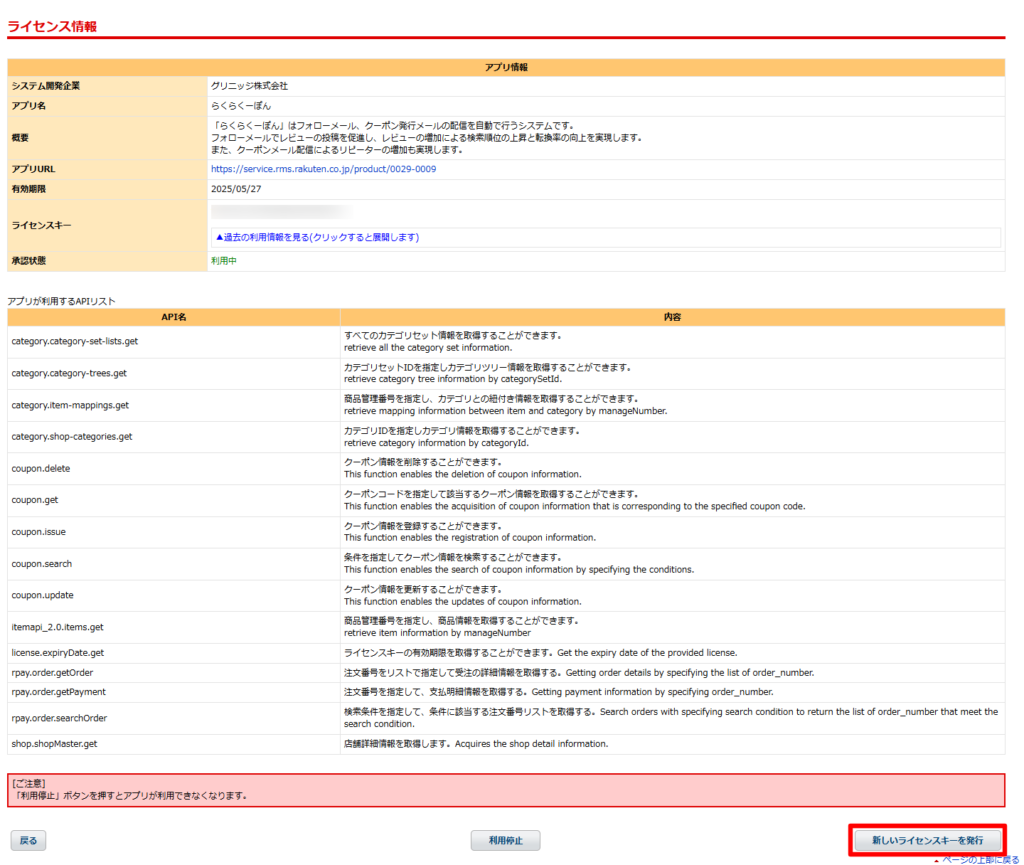Go back with the 戻る button

pos(28,841)
